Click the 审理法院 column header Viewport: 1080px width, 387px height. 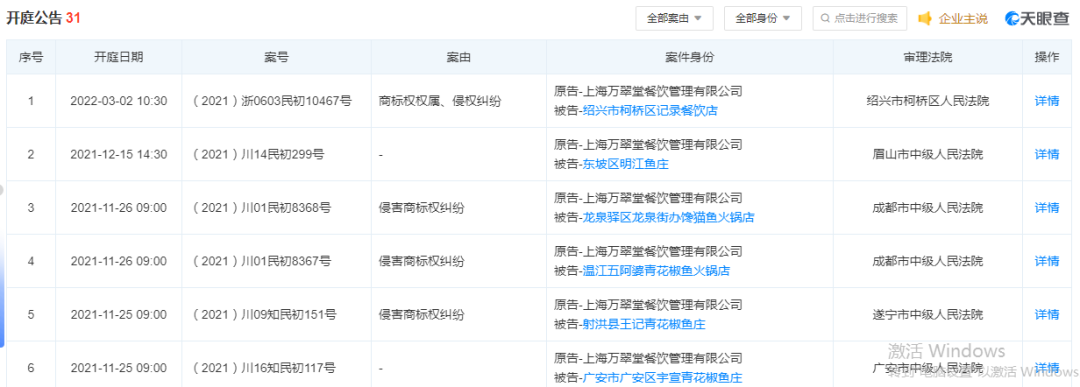click(928, 58)
